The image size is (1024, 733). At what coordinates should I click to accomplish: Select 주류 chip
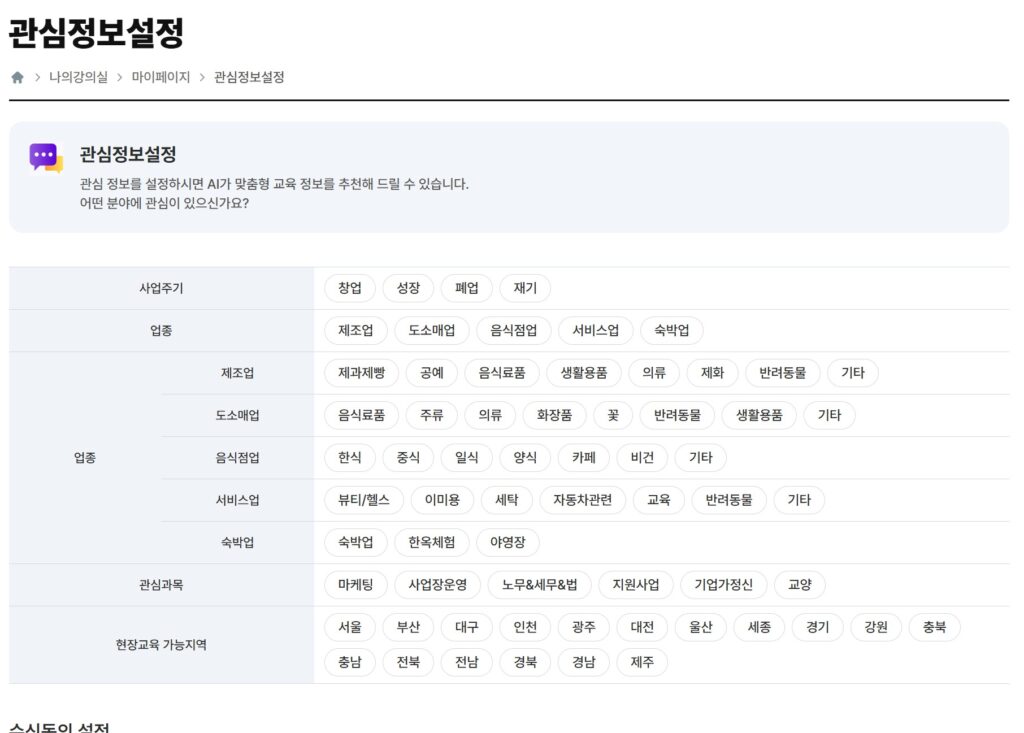pyautogui.click(x=432, y=415)
